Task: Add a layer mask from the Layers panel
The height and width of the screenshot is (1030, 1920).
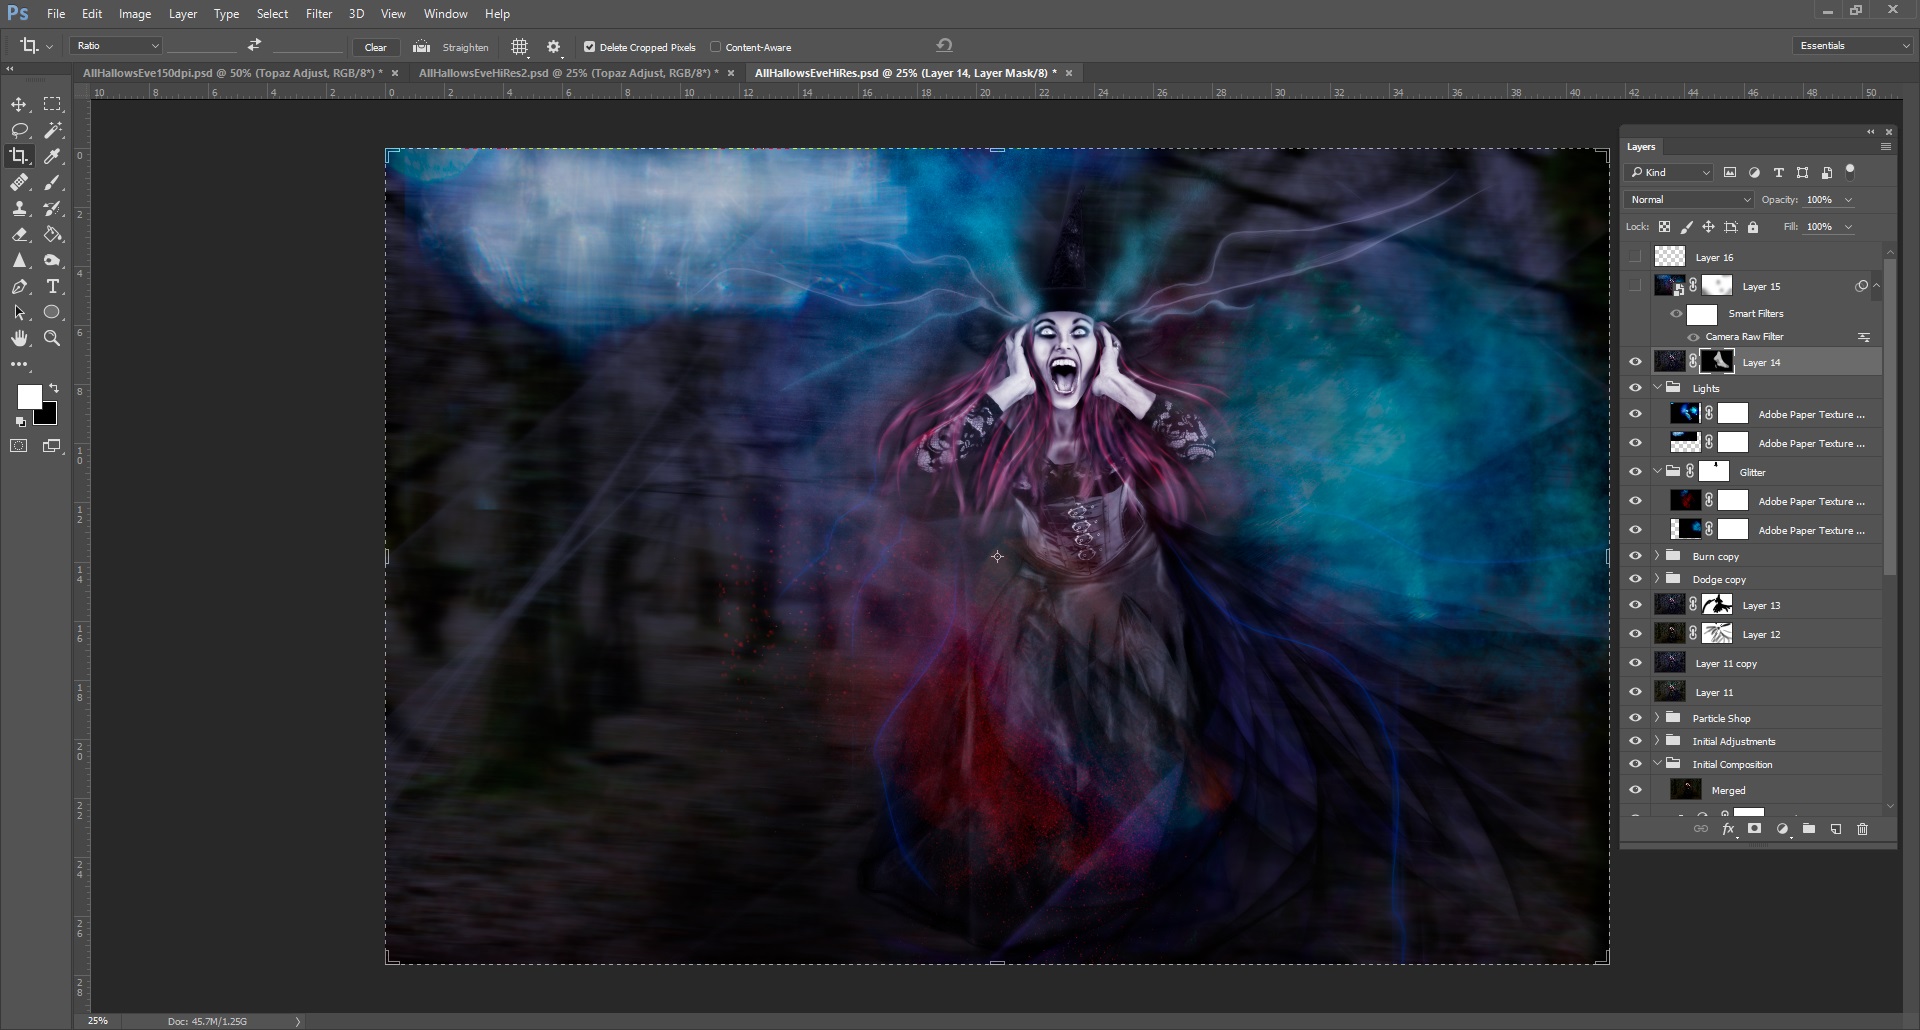Action: point(1754,829)
